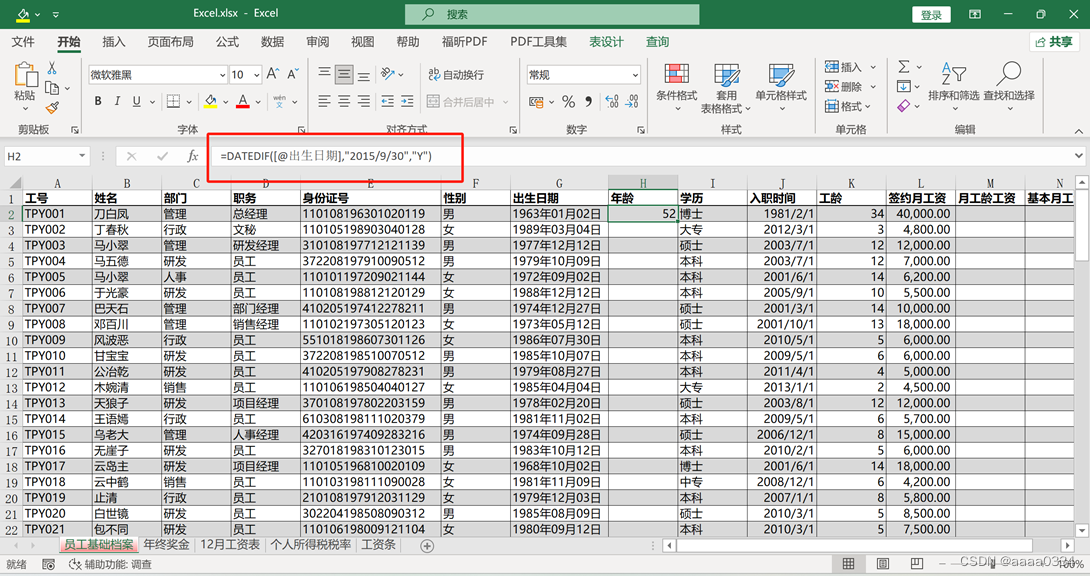Expand the formula bar
The width and height of the screenshot is (1090, 576).
[x=1078, y=156]
